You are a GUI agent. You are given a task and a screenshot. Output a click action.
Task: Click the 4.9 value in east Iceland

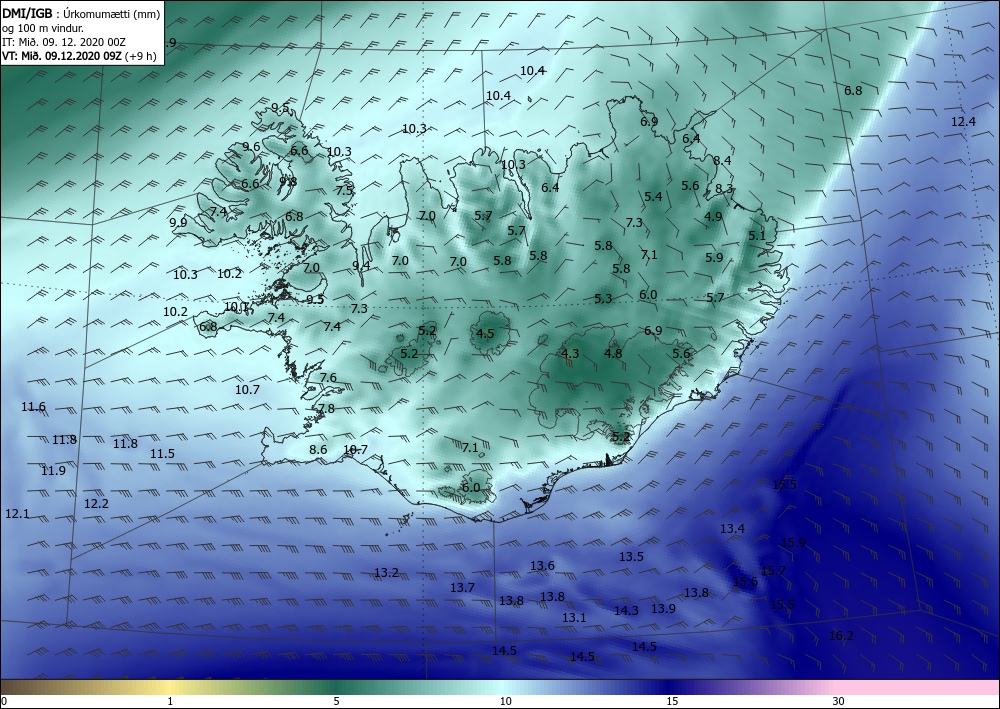[713, 216]
